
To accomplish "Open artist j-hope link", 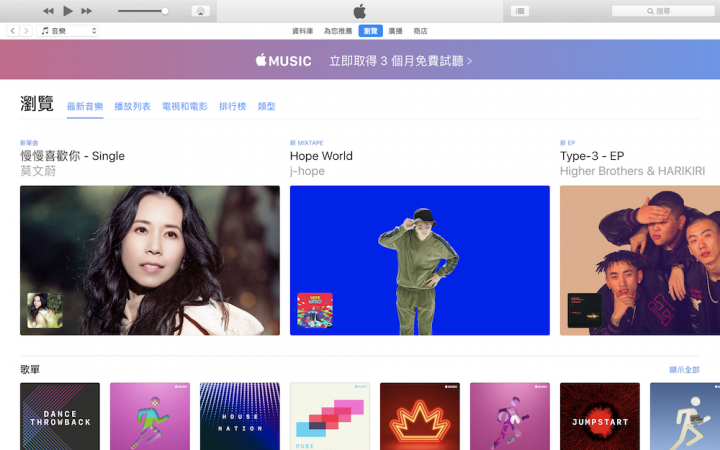I will (x=307, y=171).
